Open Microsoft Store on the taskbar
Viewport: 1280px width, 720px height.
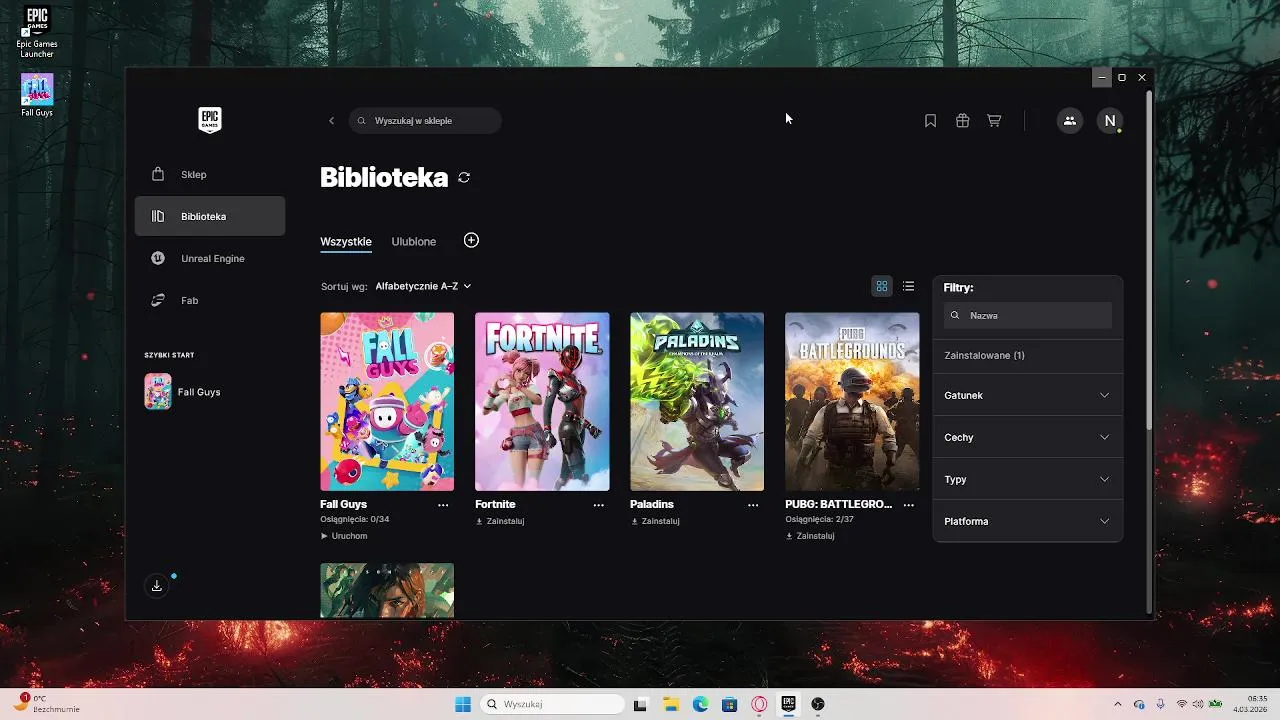[x=730, y=704]
